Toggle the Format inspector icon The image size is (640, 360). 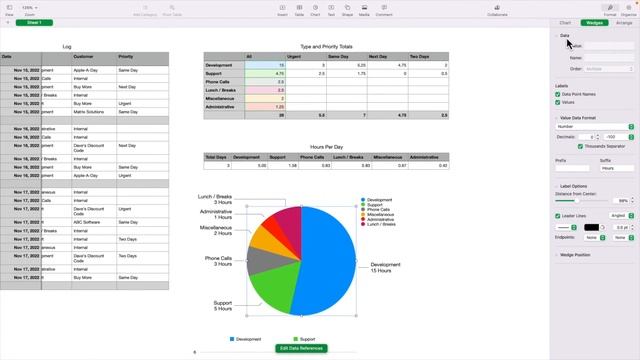point(610,8)
